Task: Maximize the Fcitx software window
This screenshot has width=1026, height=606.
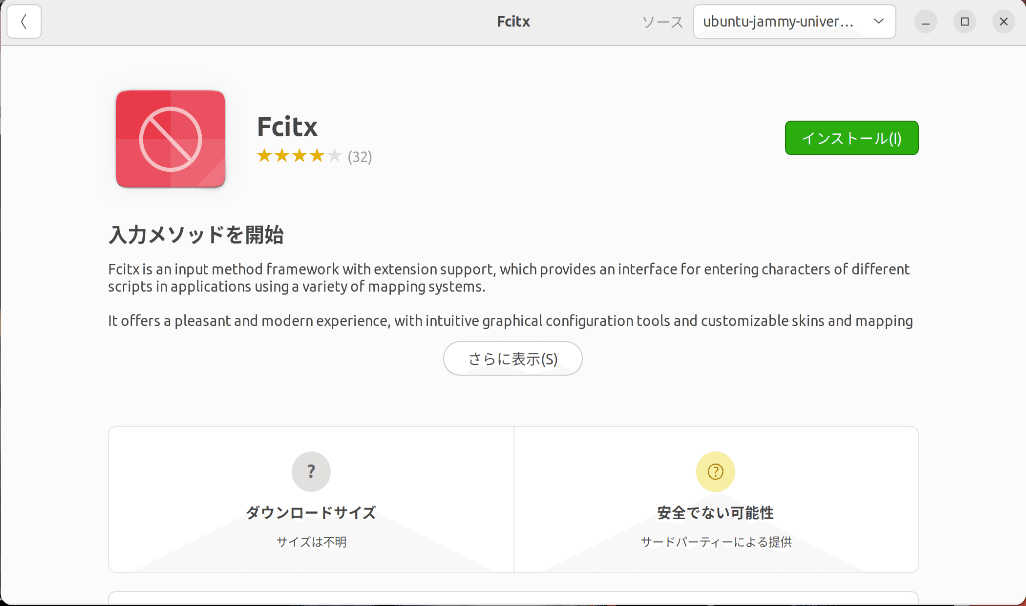Action: [964, 22]
